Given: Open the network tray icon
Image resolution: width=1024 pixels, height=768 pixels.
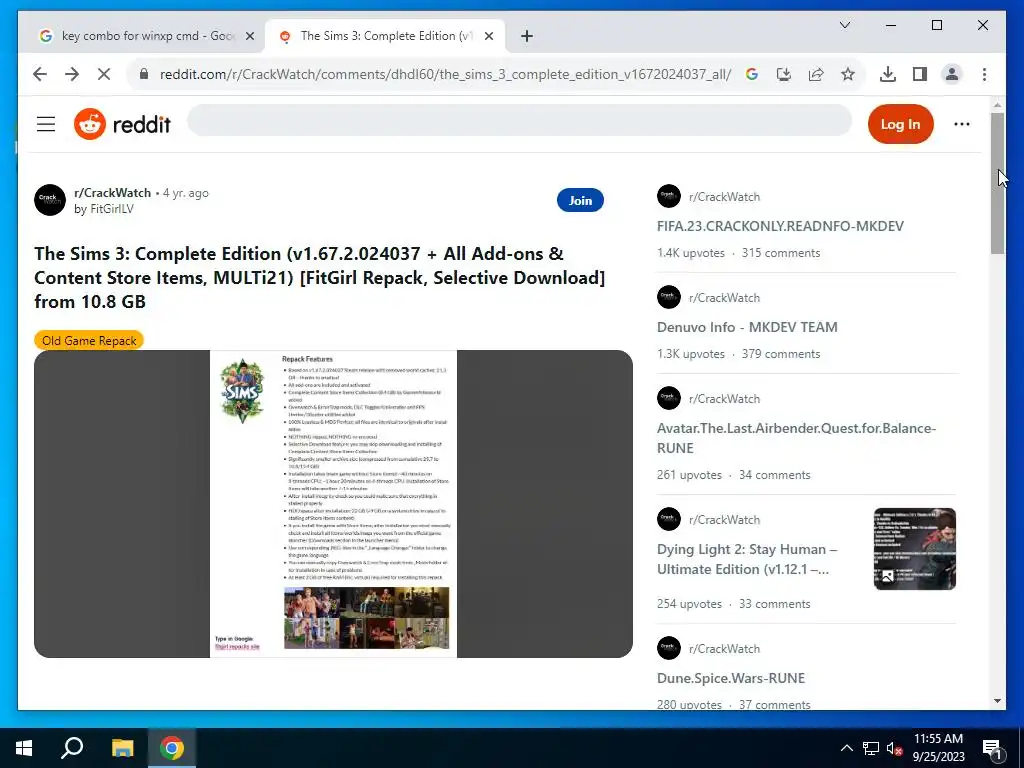Looking at the screenshot, I should [871, 748].
